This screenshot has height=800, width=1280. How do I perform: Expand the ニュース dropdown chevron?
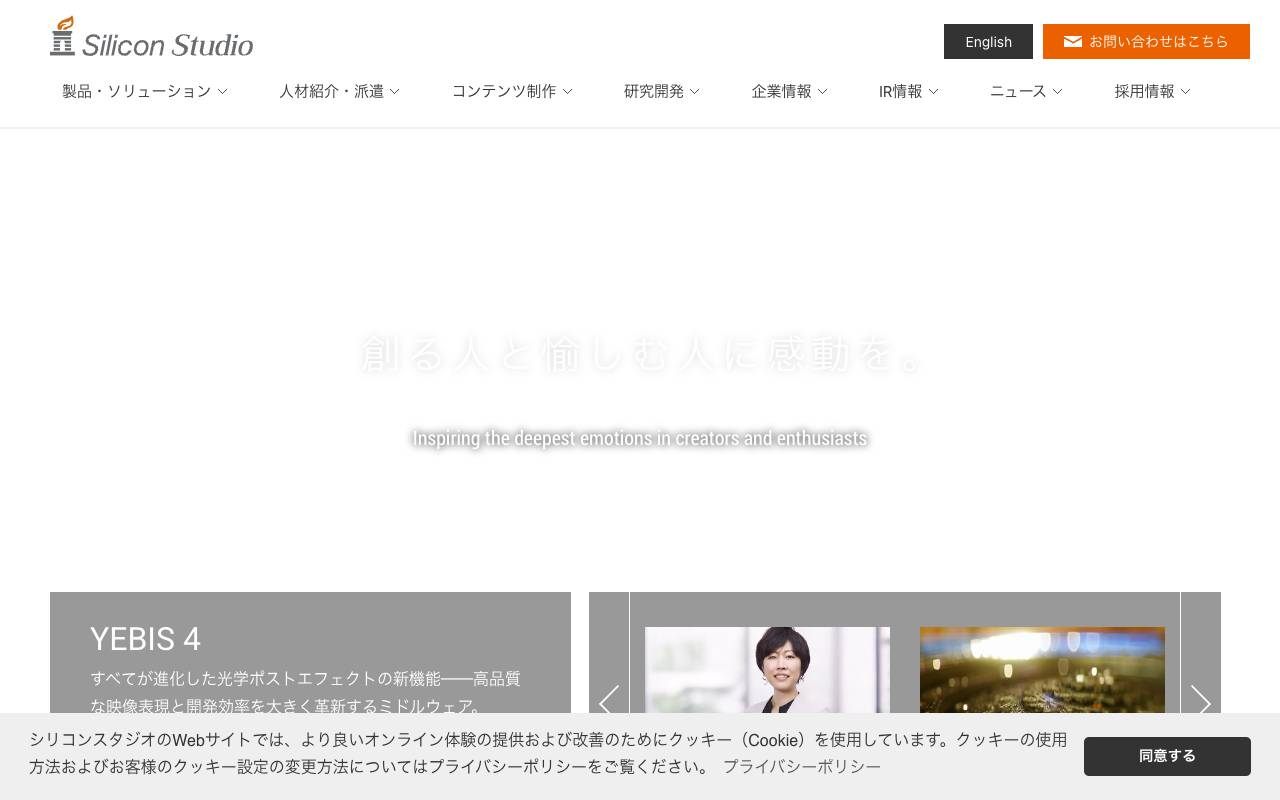coord(1057,91)
